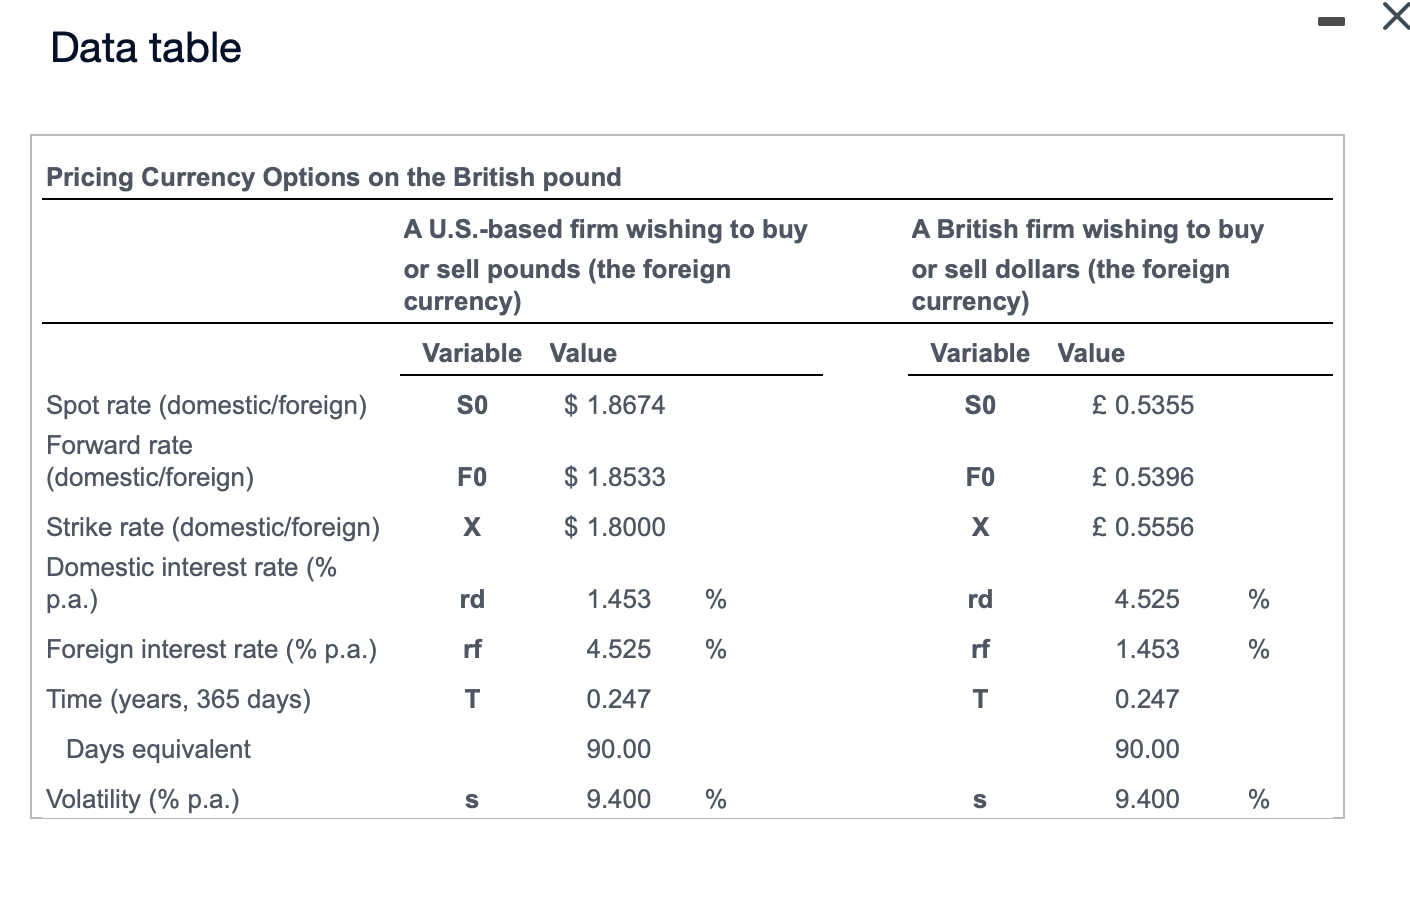
Task: Click the Variable column header on the left
Action: point(472,353)
